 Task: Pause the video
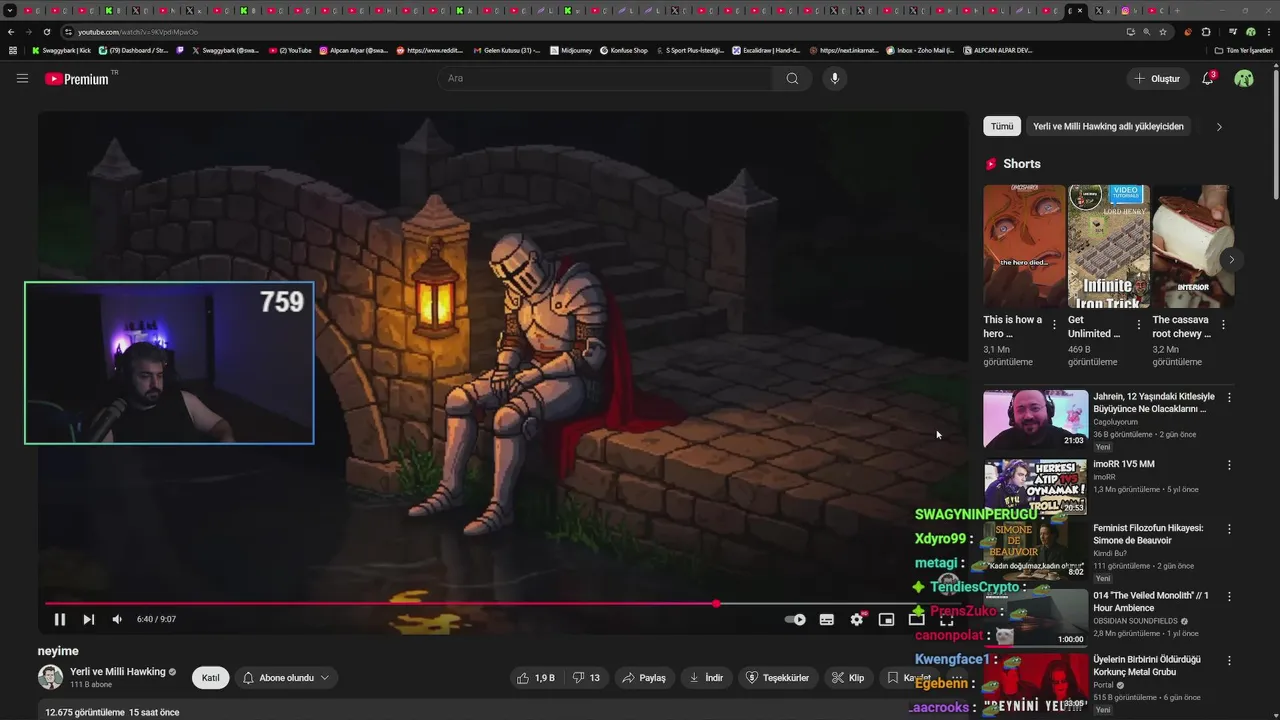(x=59, y=619)
